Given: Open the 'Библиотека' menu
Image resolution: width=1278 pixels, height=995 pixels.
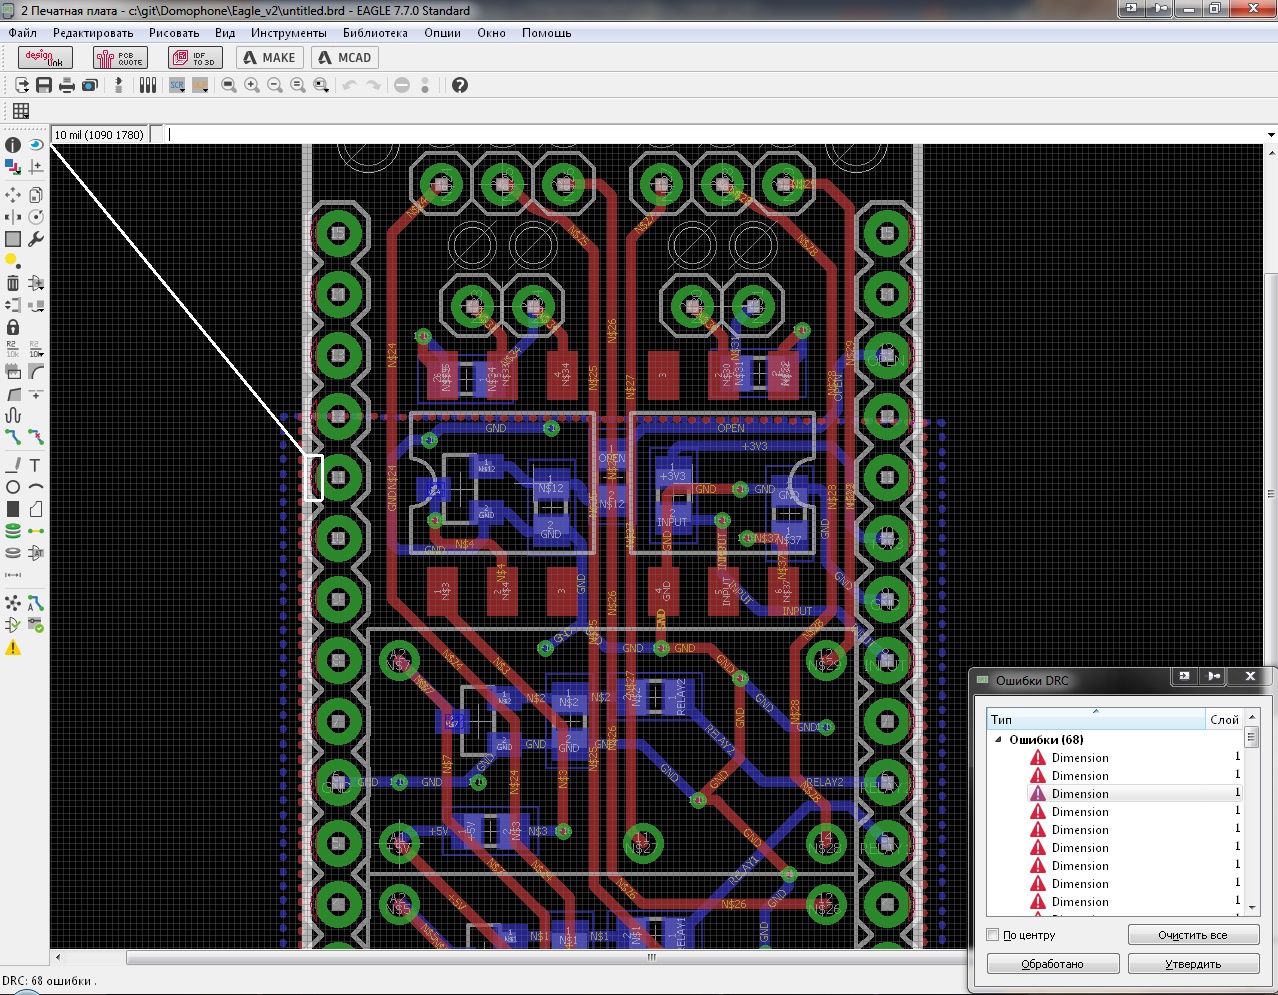Looking at the screenshot, I should point(375,33).
